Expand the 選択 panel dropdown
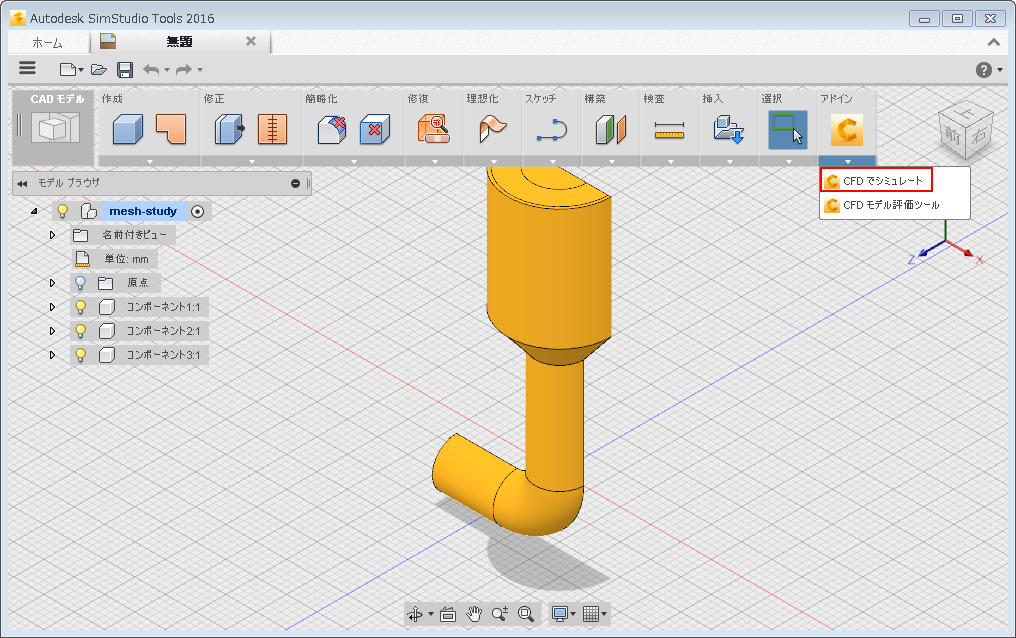Image resolution: width=1016 pixels, height=638 pixels. [x=789, y=161]
